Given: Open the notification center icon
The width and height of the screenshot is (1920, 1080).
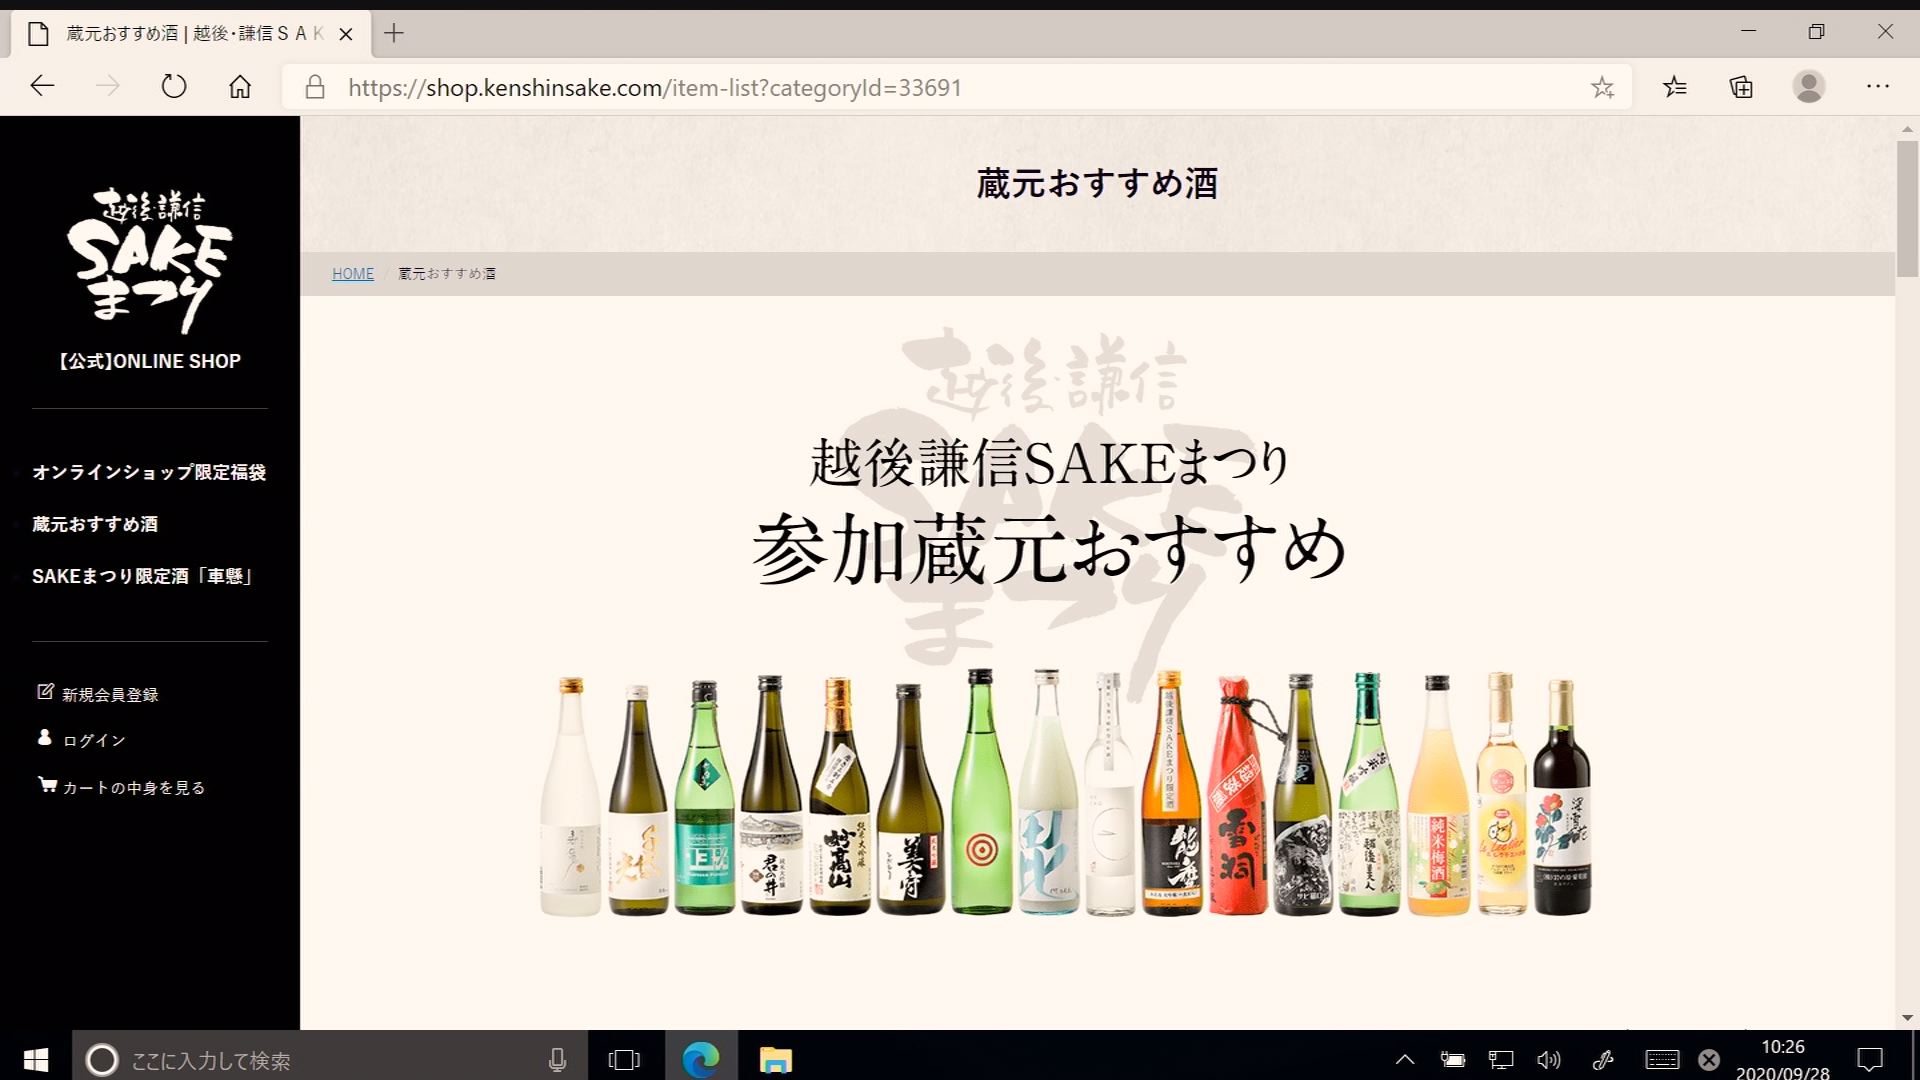Looking at the screenshot, I should click(1870, 1059).
